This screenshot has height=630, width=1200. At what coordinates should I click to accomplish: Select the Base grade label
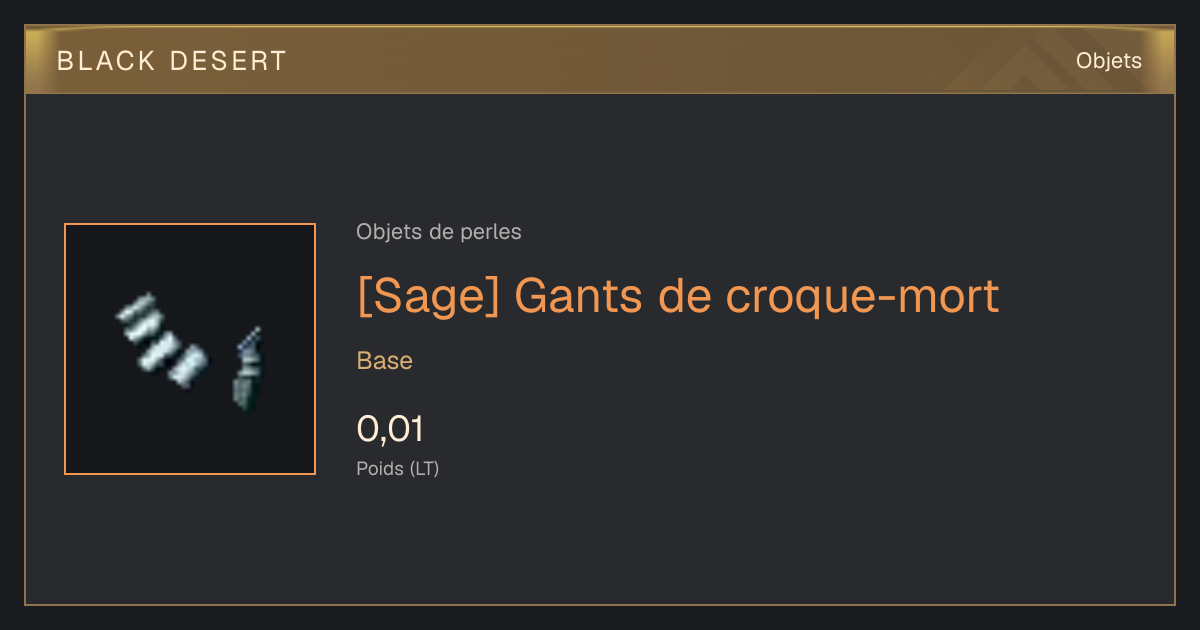385,361
